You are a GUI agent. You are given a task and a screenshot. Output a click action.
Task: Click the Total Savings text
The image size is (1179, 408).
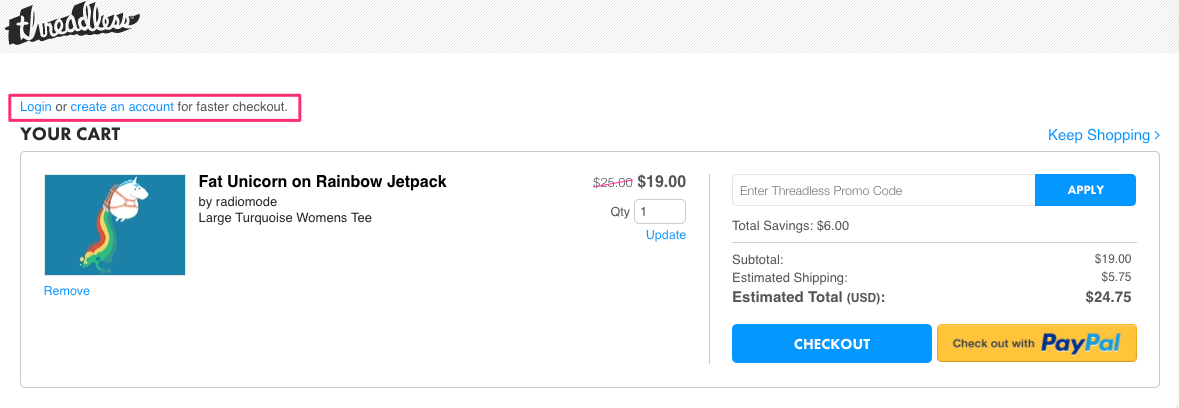tap(790, 226)
